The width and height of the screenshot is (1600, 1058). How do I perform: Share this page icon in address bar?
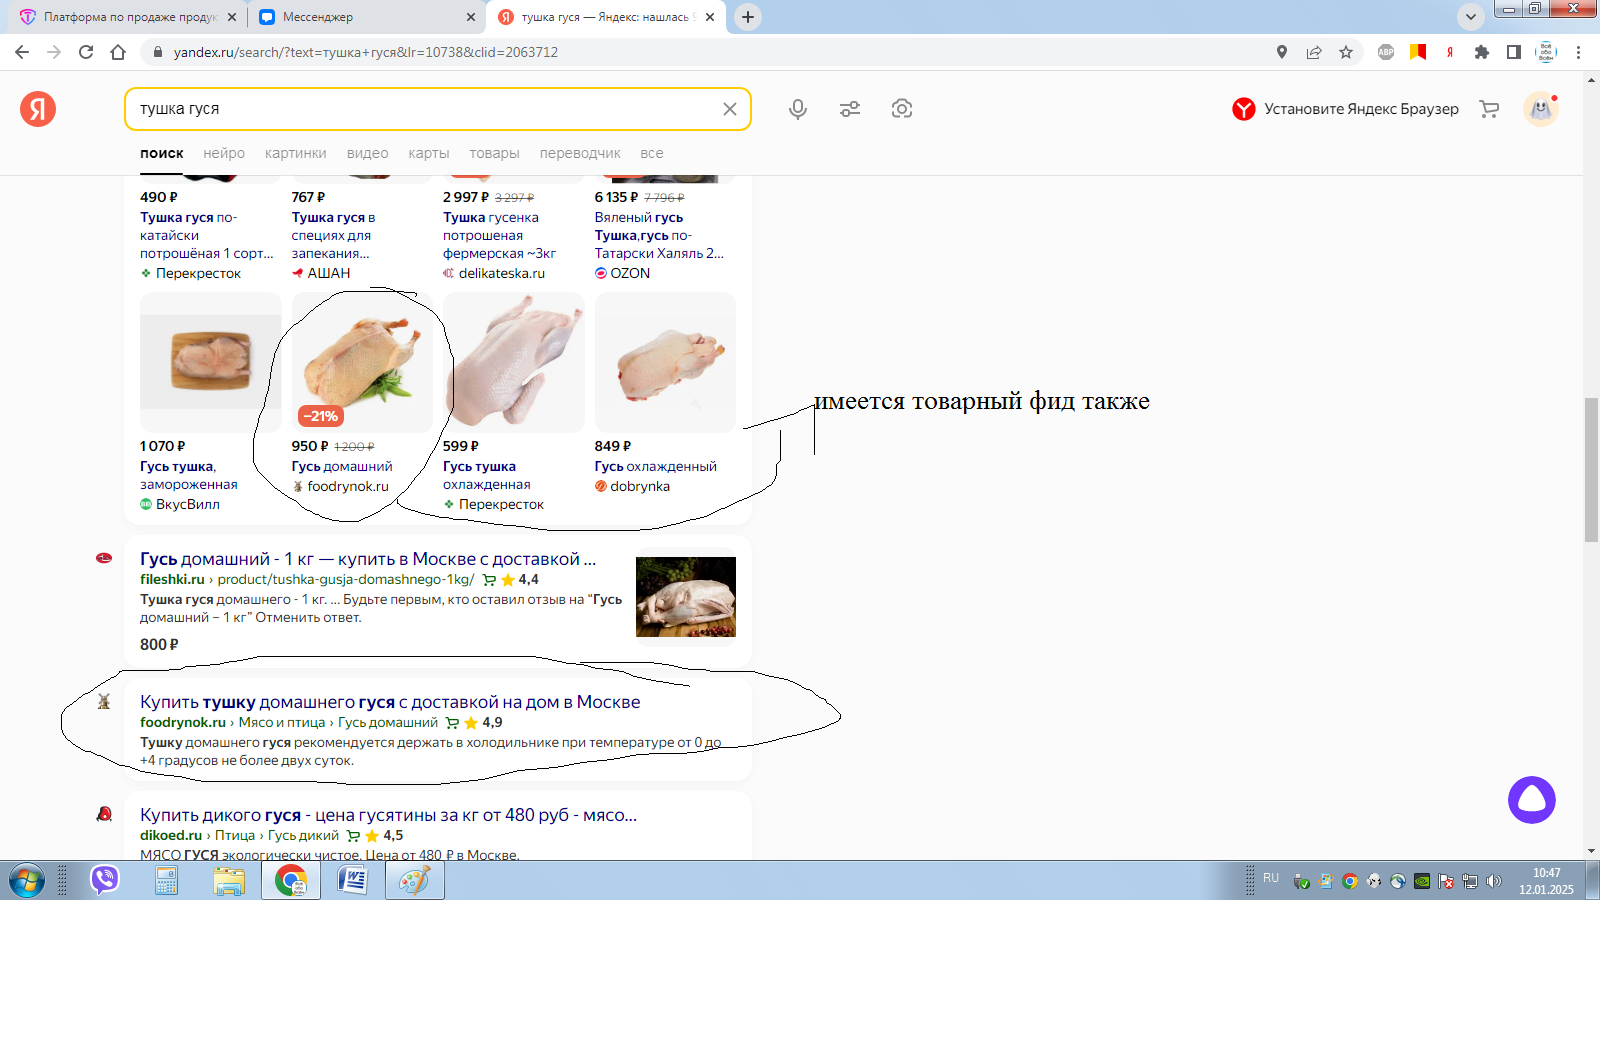1314,52
